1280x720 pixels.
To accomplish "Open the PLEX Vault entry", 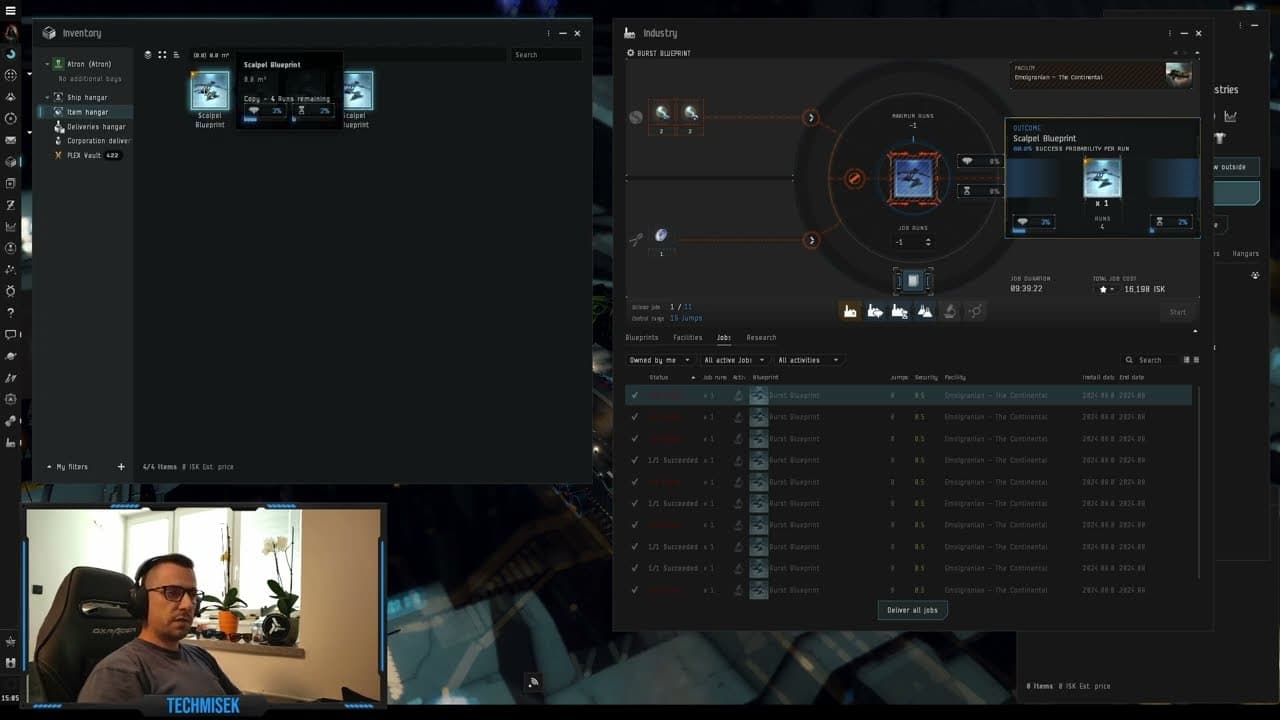I will [x=87, y=155].
